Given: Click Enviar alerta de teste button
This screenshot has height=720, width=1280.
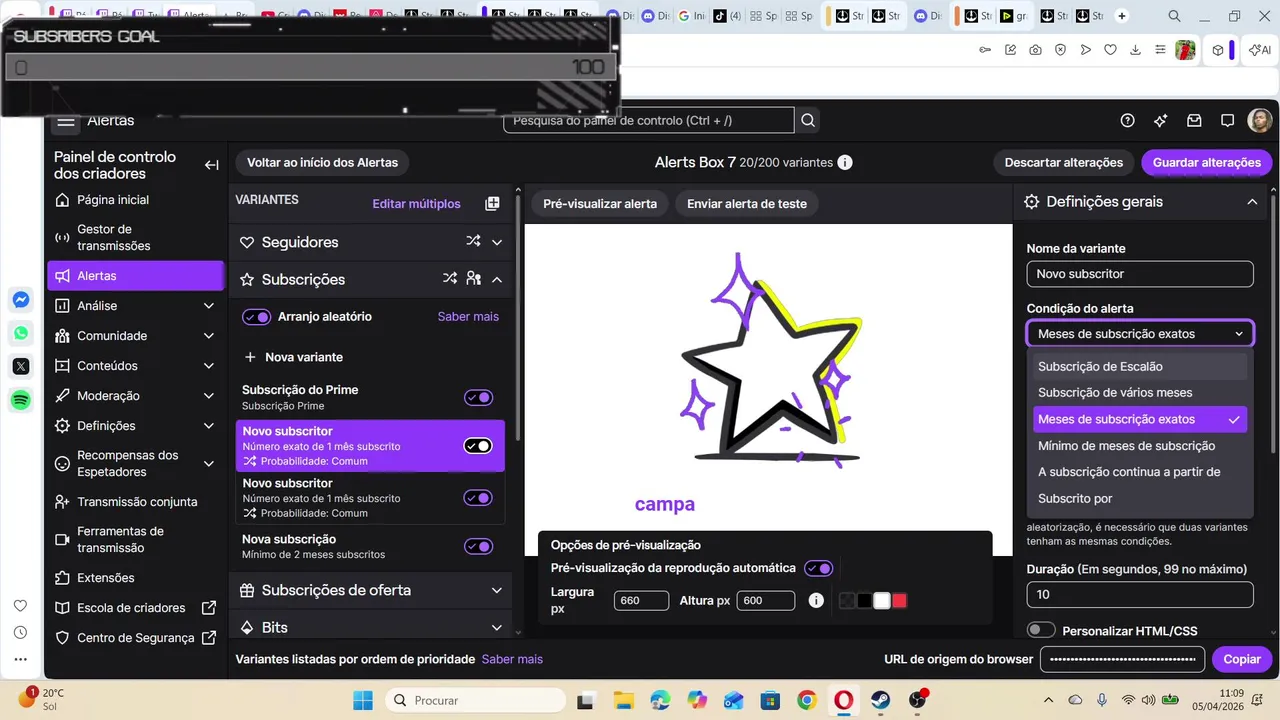Looking at the screenshot, I should pyautogui.click(x=747, y=203).
